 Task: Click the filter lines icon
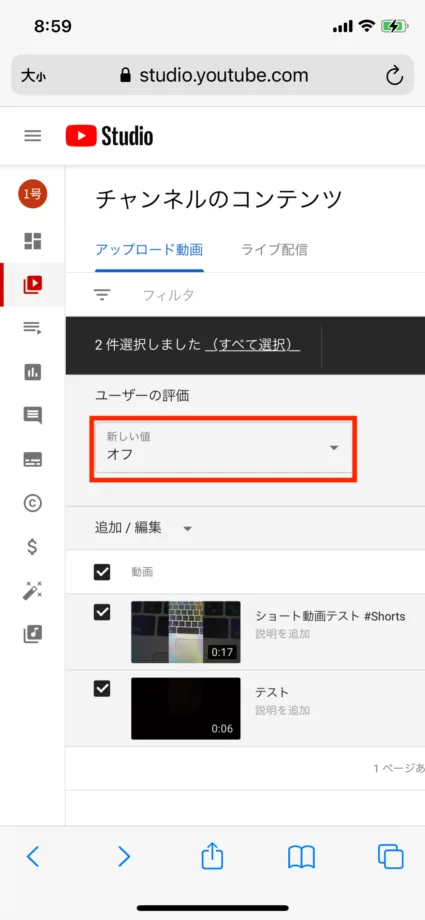click(102, 295)
